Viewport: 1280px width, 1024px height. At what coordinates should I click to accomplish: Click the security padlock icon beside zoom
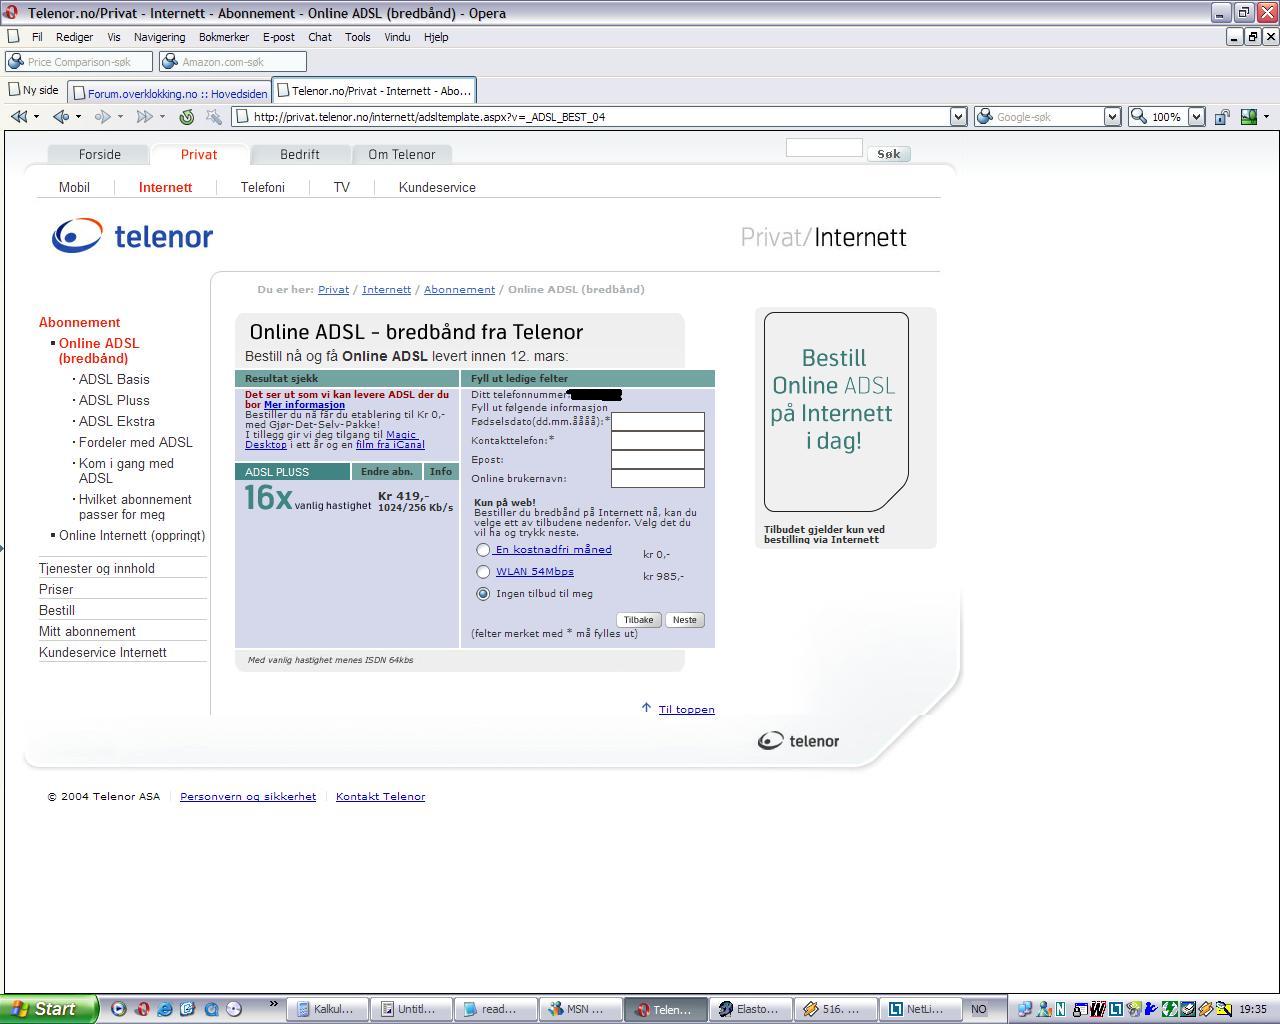1222,117
